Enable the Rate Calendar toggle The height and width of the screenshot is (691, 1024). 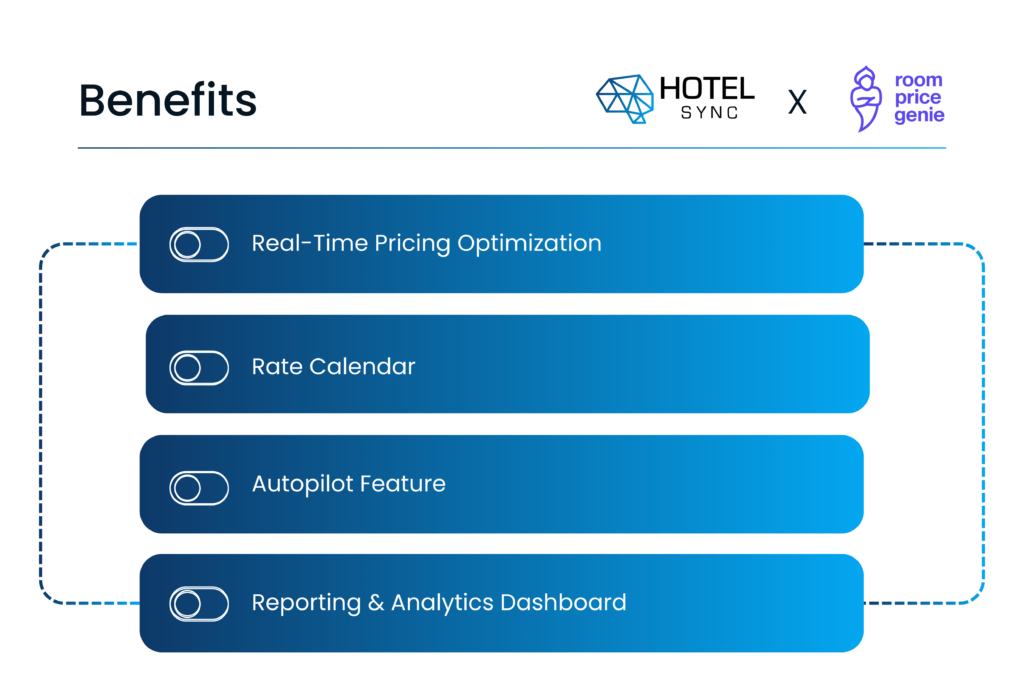coord(199,368)
